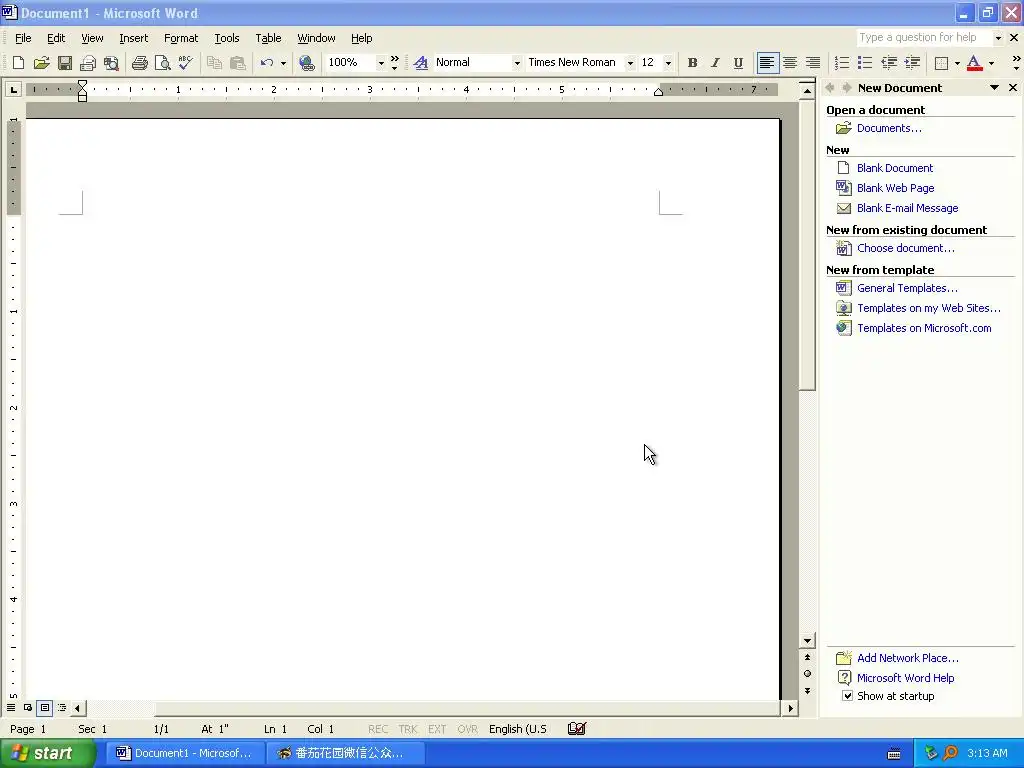Open the Insert menu
The width and height of the screenshot is (1024, 768).
pyautogui.click(x=133, y=38)
